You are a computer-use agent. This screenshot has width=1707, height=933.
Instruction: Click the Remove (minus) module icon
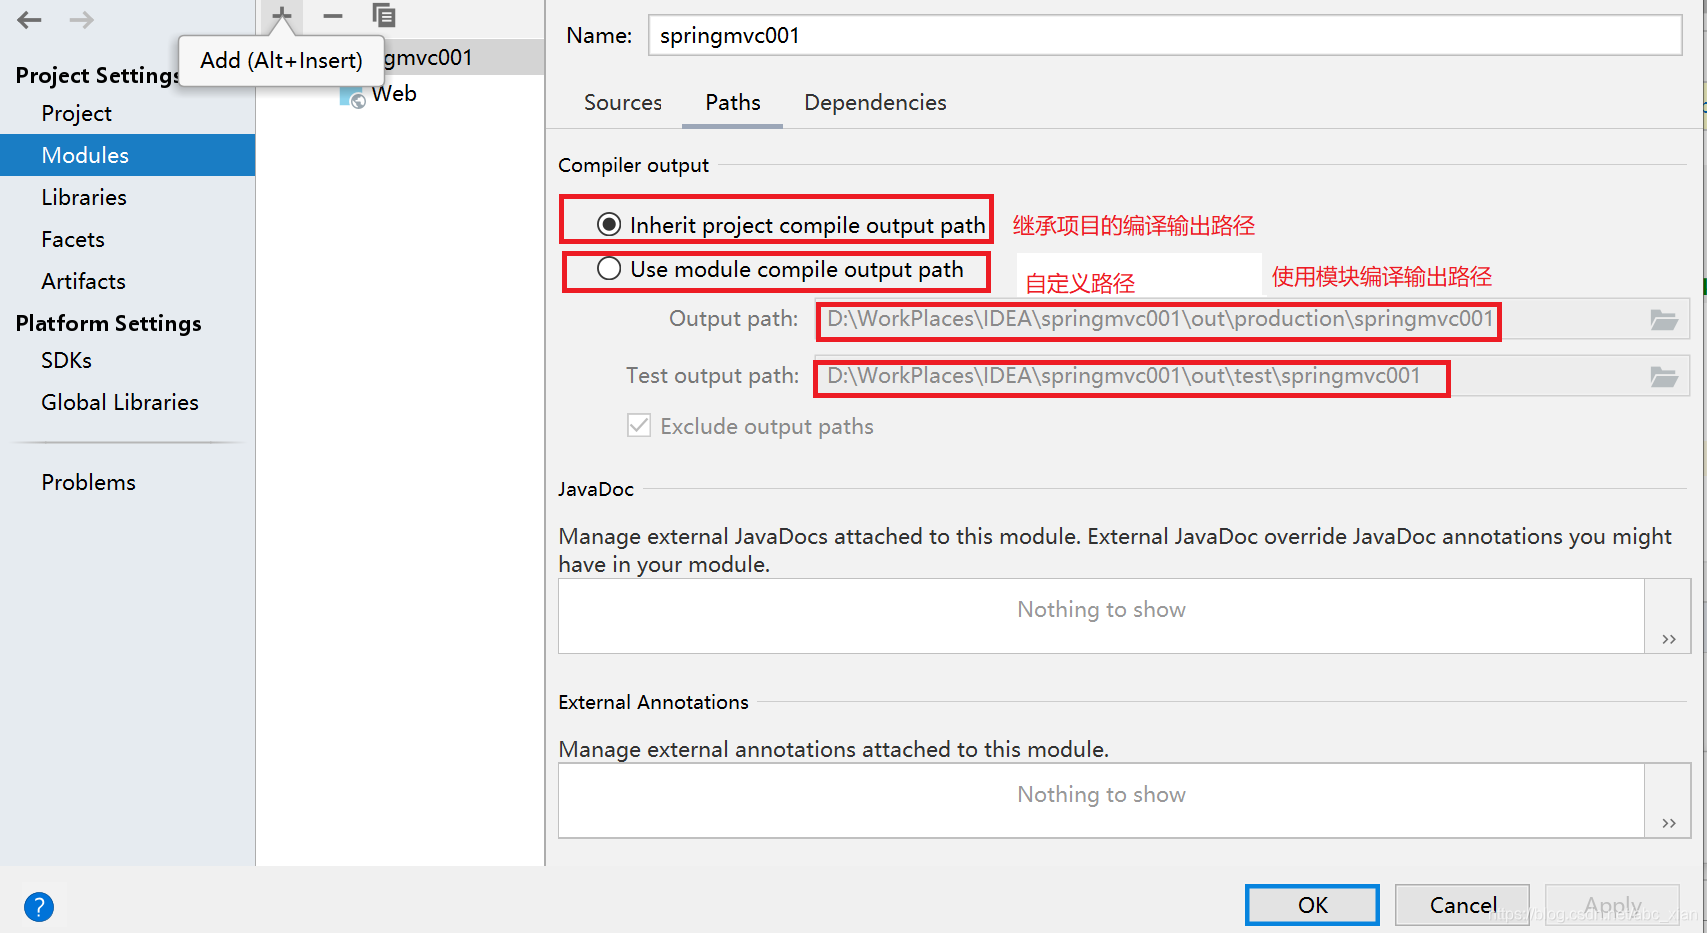coord(333,15)
